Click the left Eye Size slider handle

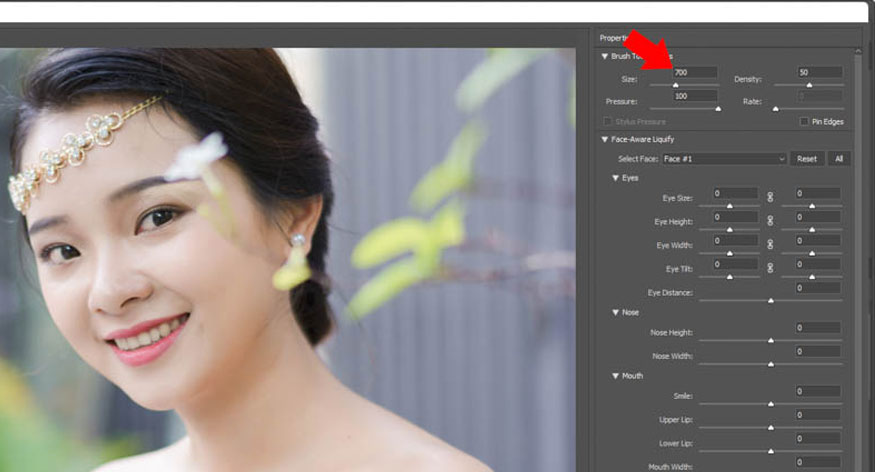click(729, 206)
